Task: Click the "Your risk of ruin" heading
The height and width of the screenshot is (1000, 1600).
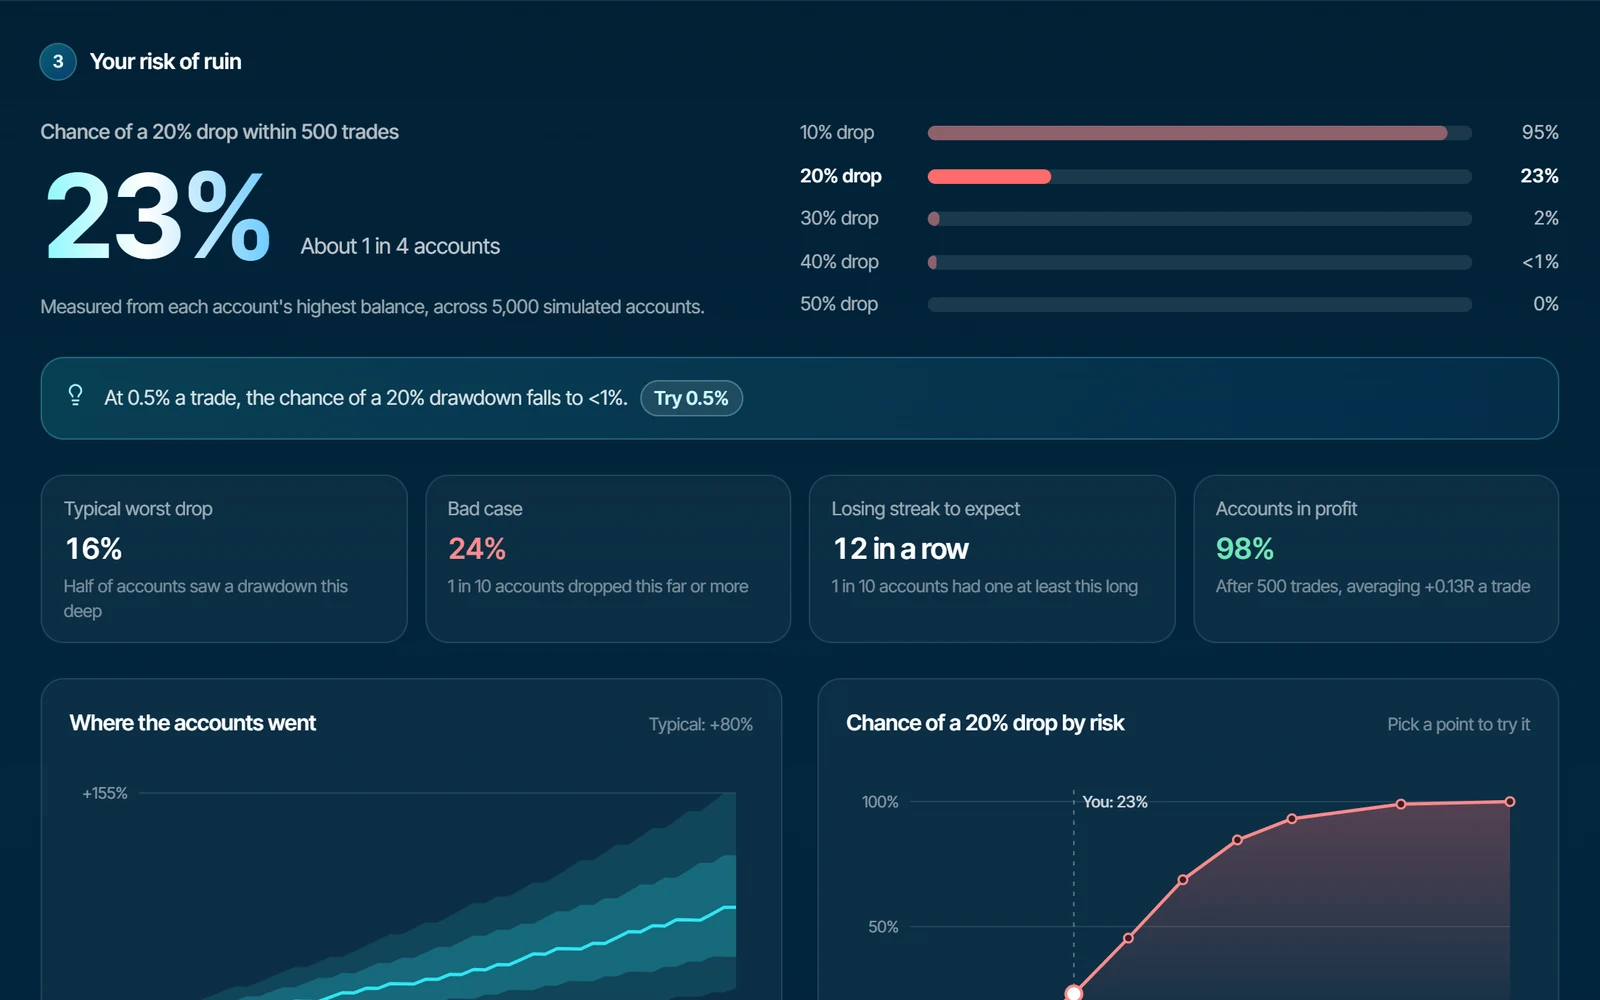Action: [x=166, y=62]
